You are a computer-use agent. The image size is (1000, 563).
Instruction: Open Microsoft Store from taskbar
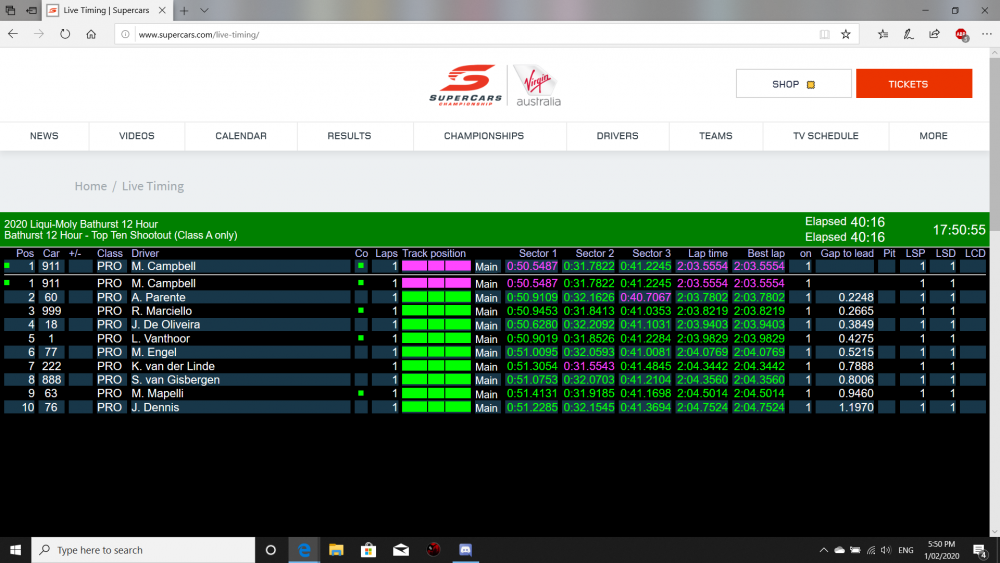coord(368,550)
